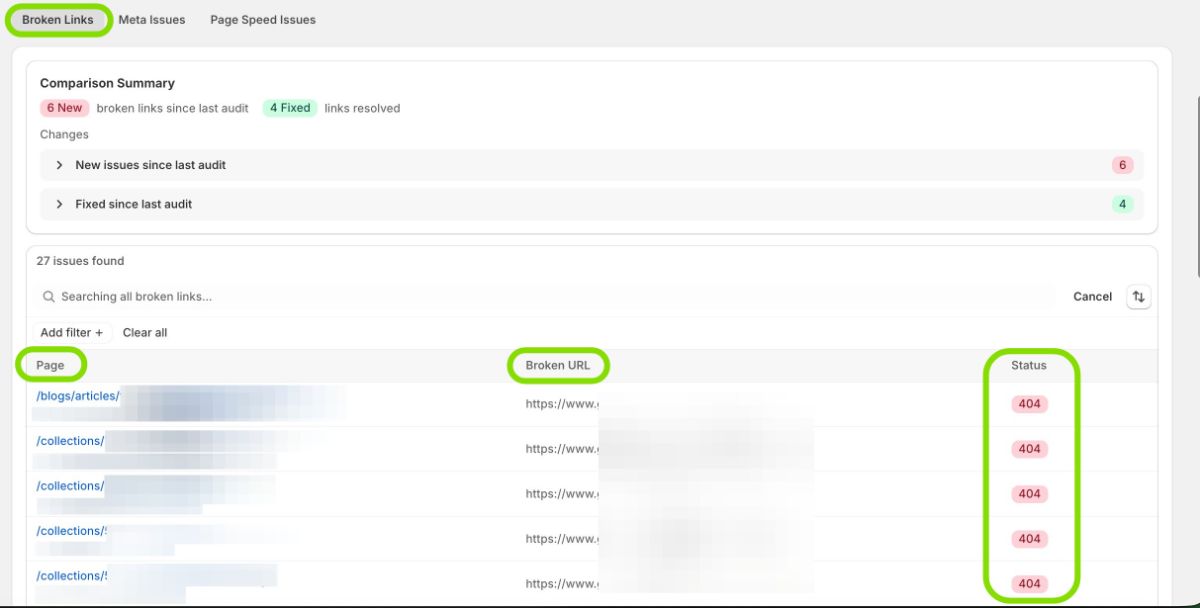Click the magnifying glass search icon

coord(49,297)
